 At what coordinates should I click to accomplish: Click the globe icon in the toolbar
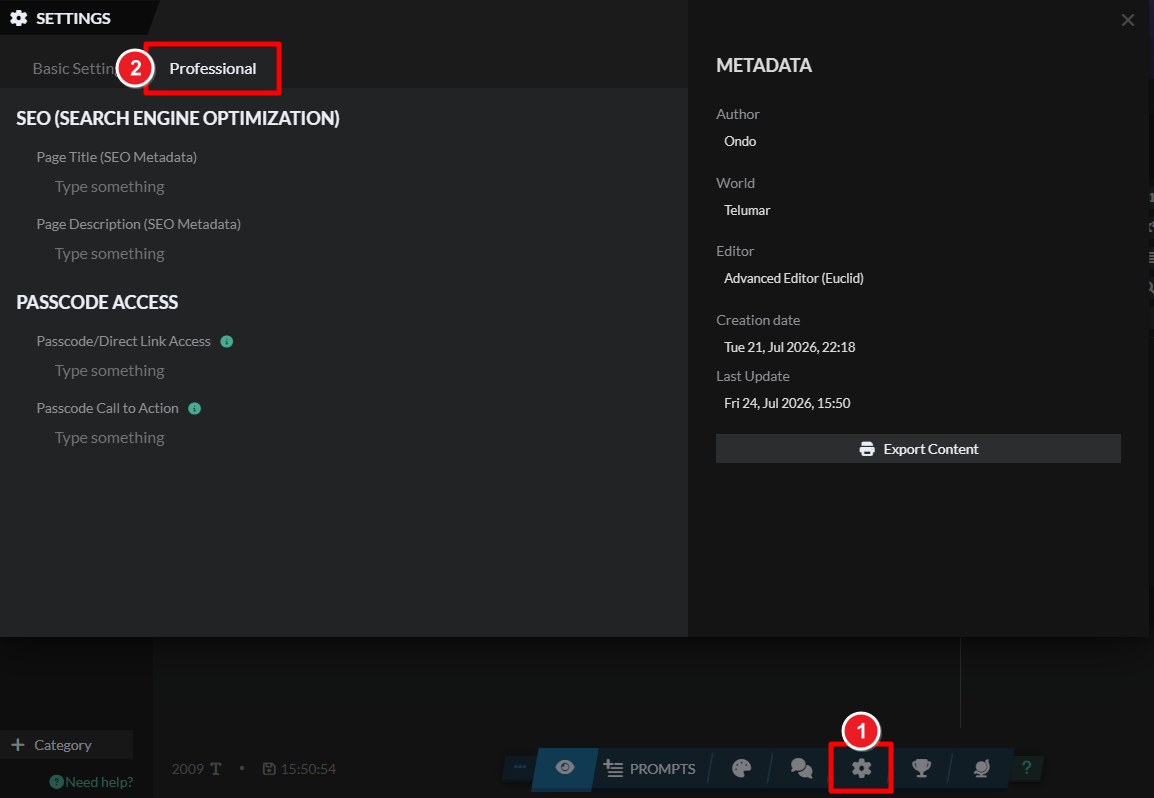[x=981, y=769]
